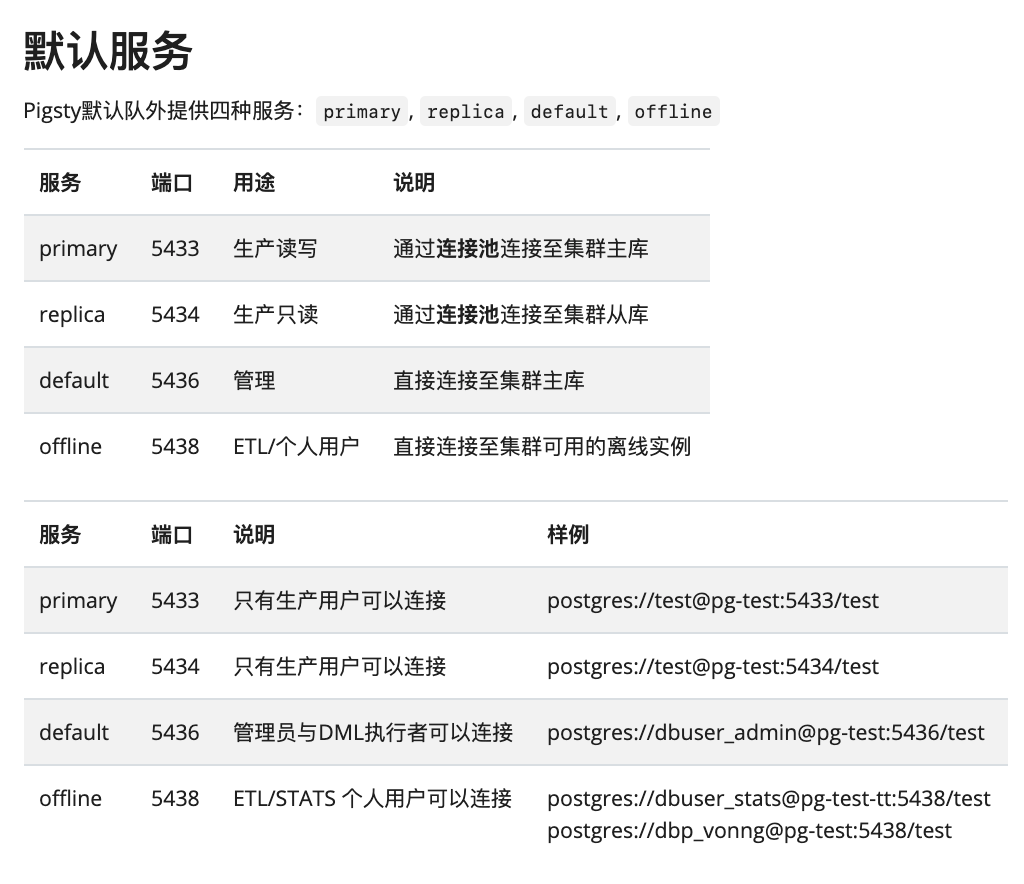This screenshot has height=884, width=1024.
Task: Click the 生产只读 cell
Action: click(x=276, y=314)
